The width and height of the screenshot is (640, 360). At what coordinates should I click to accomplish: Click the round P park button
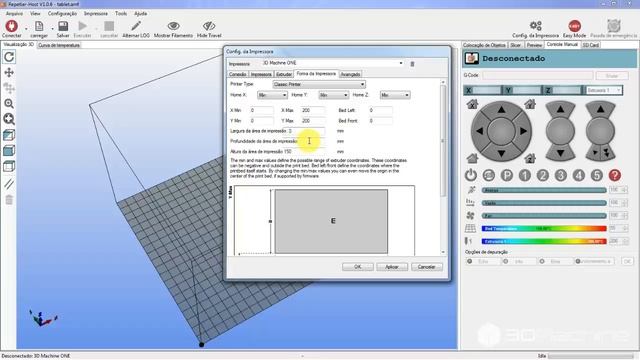click(507, 176)
